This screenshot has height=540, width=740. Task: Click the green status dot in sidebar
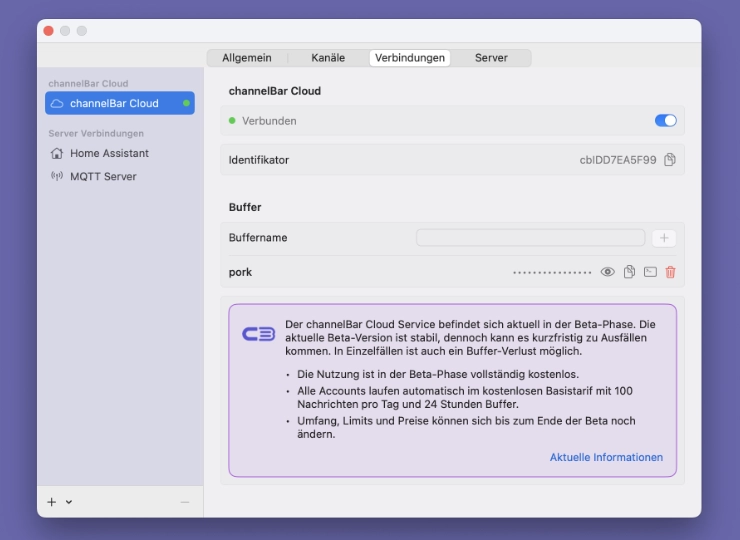coord(186,103)
